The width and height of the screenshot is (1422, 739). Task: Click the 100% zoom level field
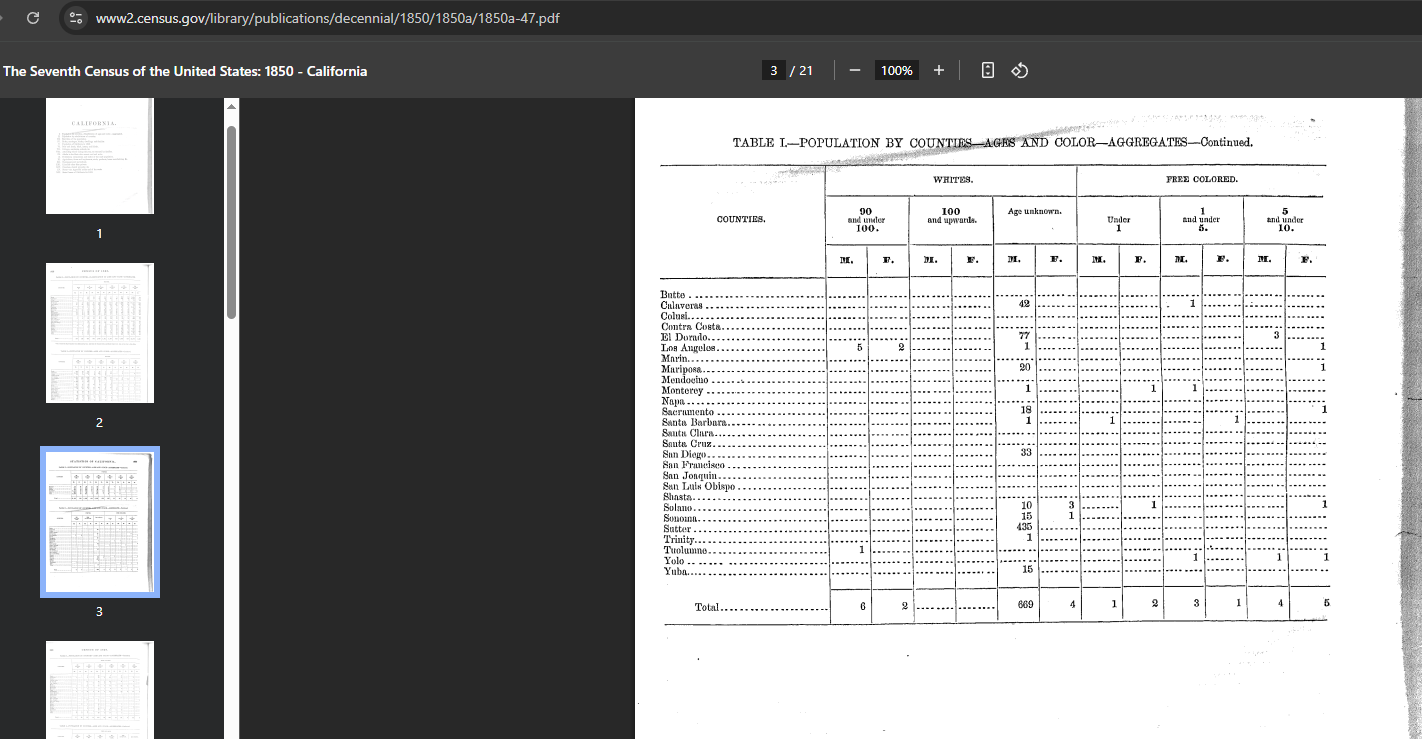click(x=896, y=70)
